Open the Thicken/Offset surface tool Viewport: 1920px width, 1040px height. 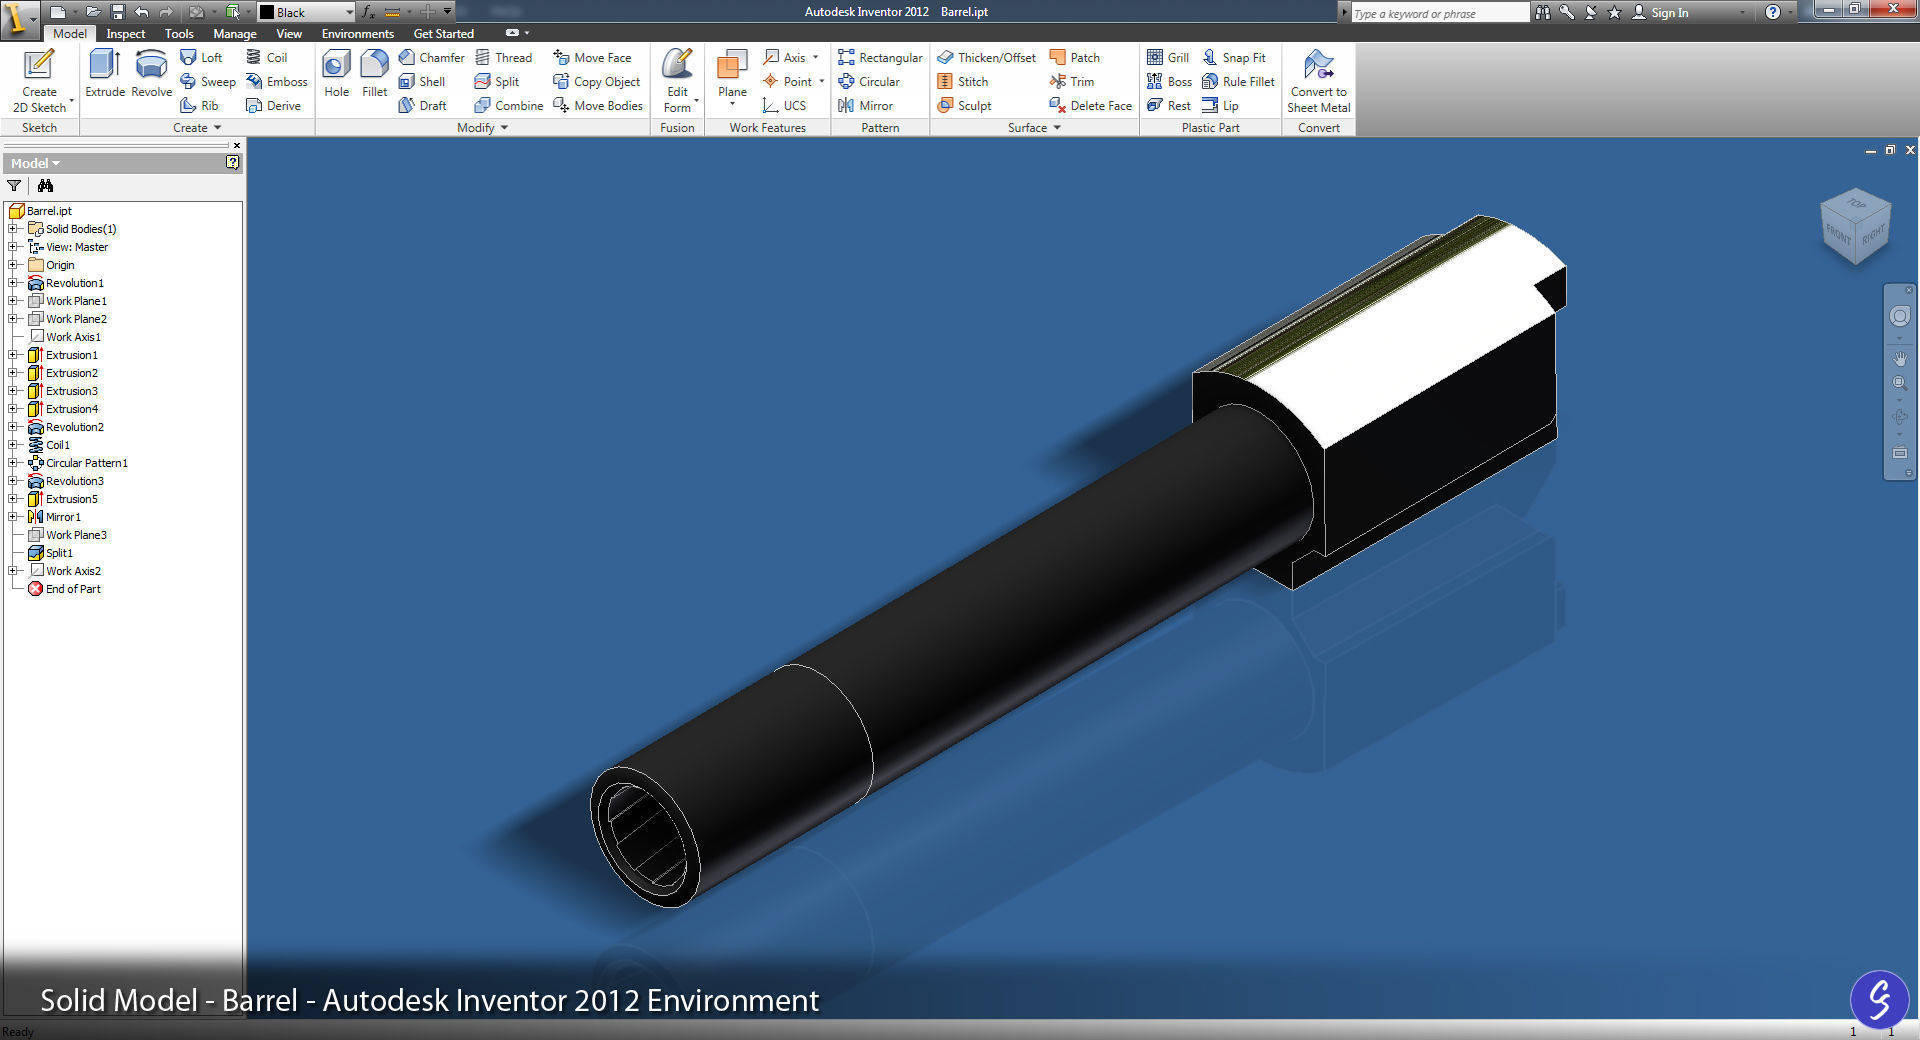pyautogui.click(x=987, y=58)
